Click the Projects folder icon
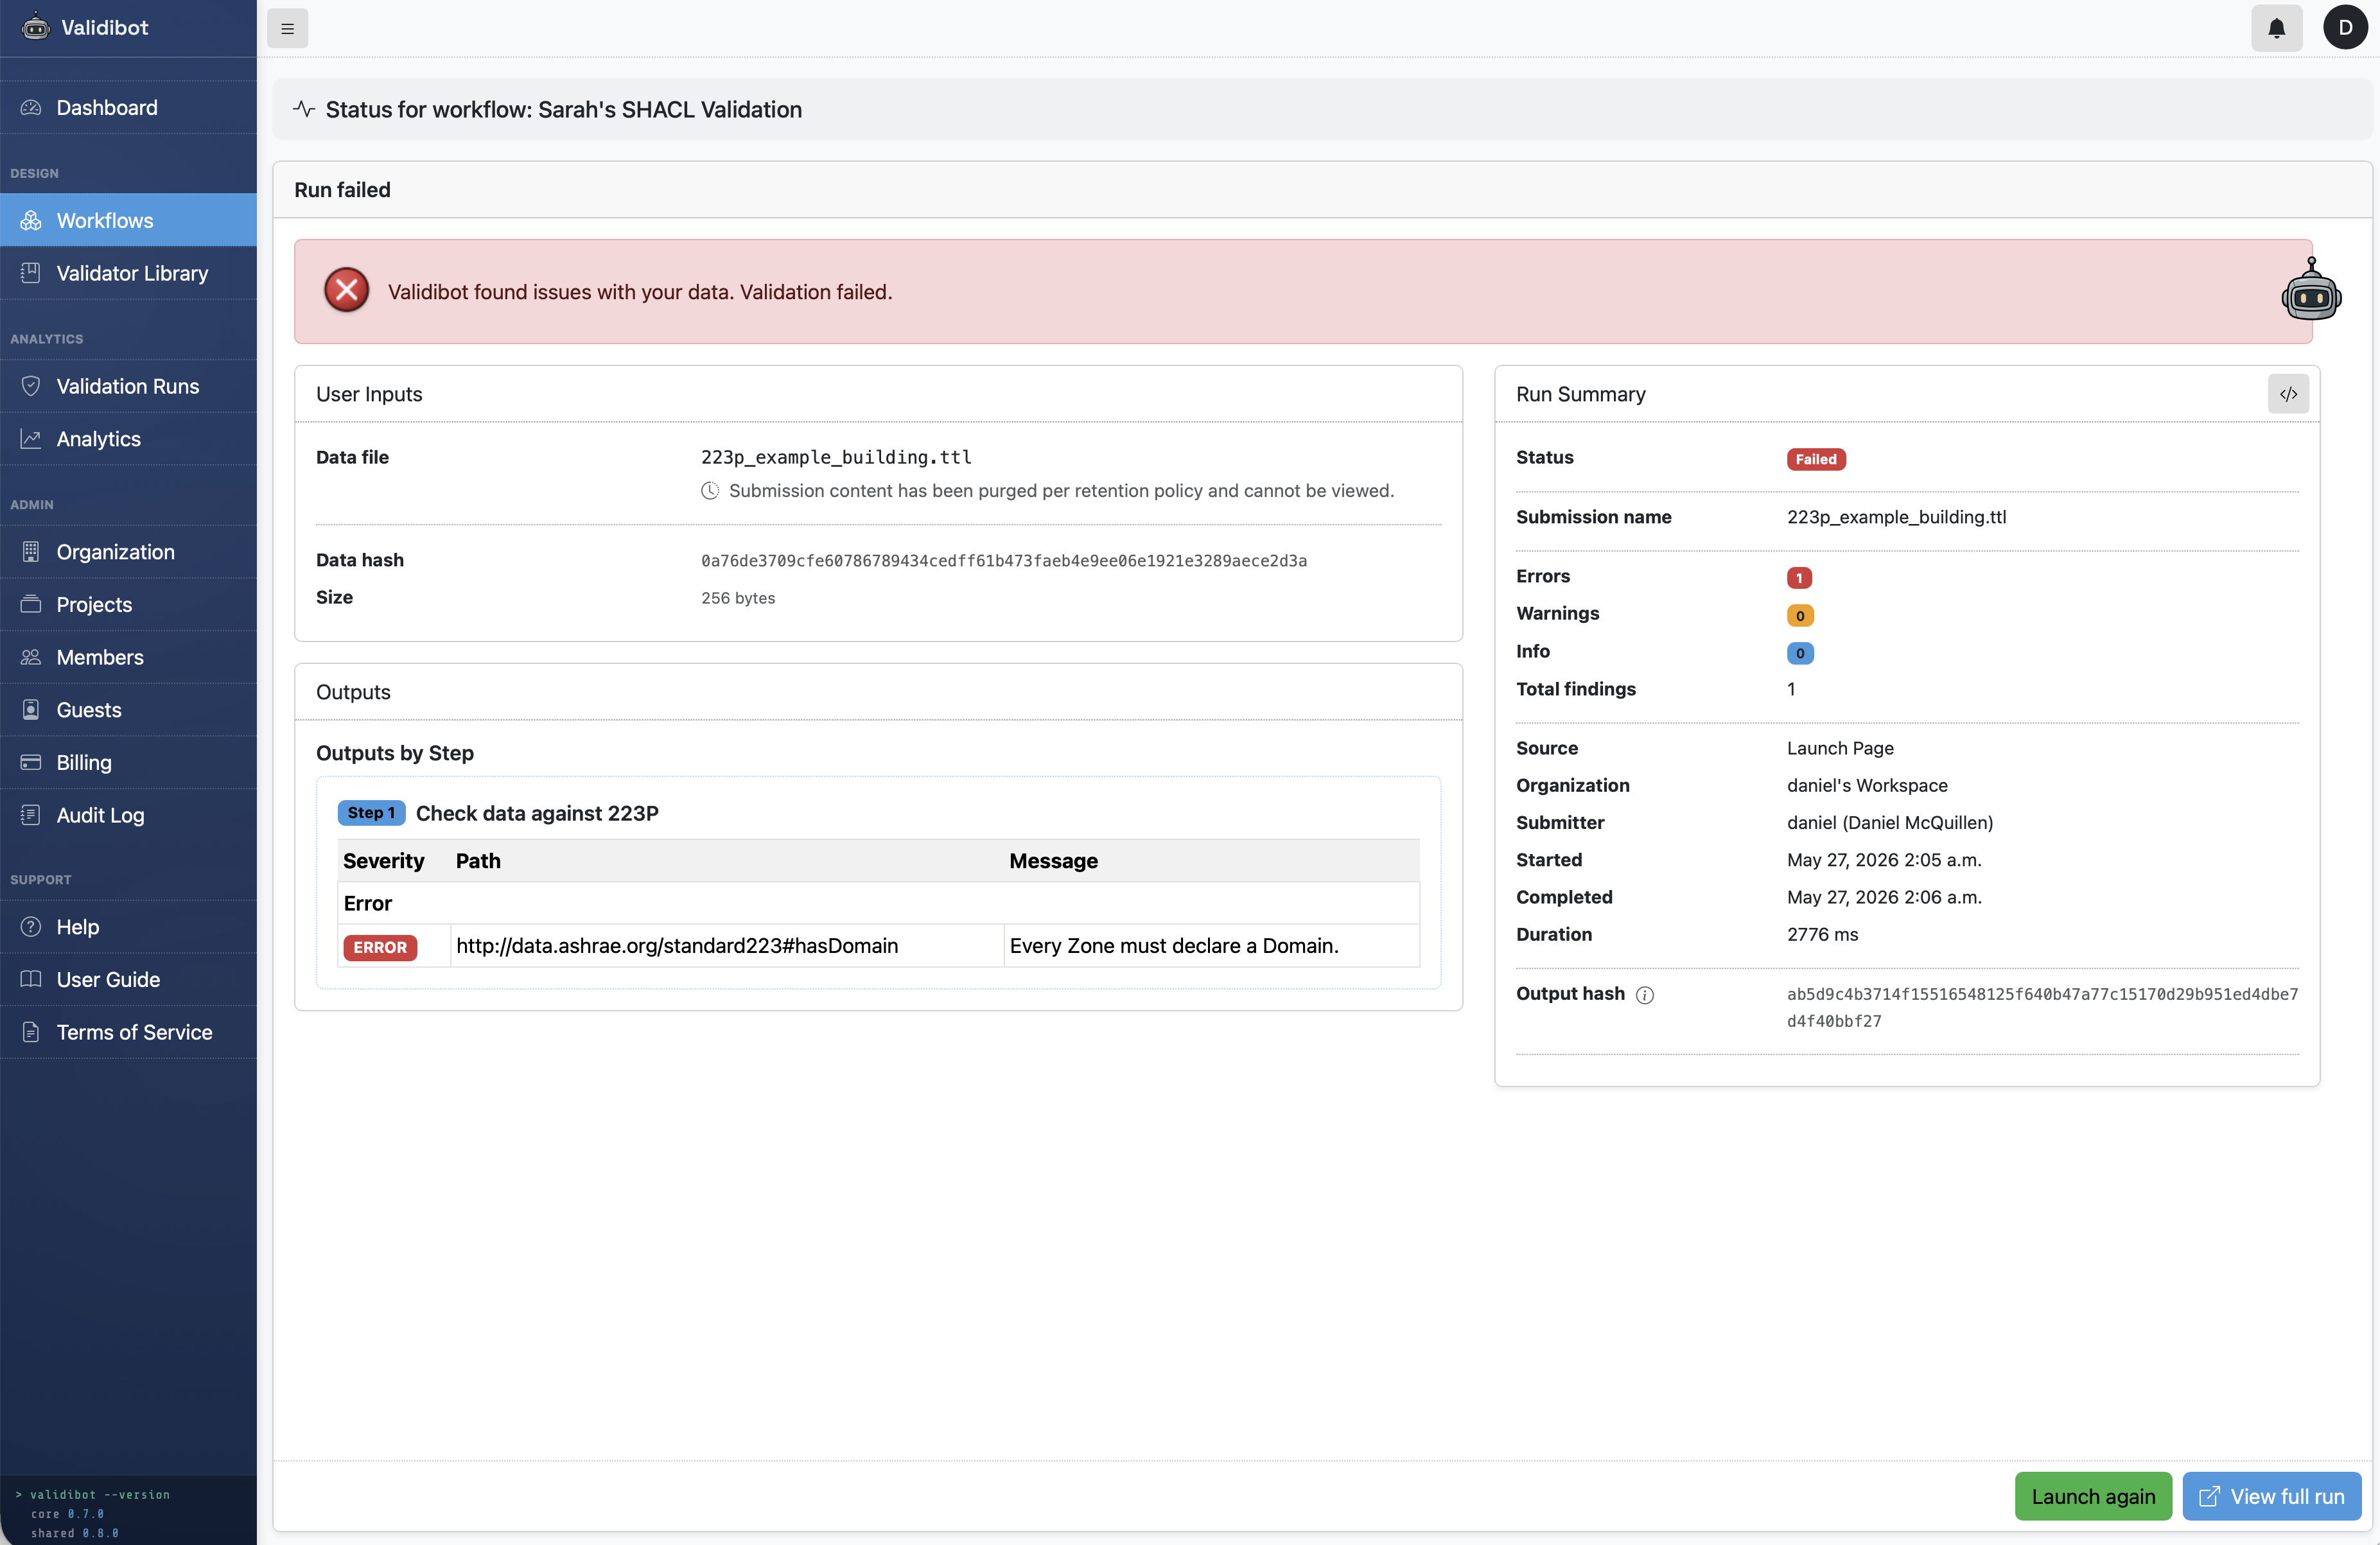The height and width of the screenshot is (1545, 2380). 31,604
